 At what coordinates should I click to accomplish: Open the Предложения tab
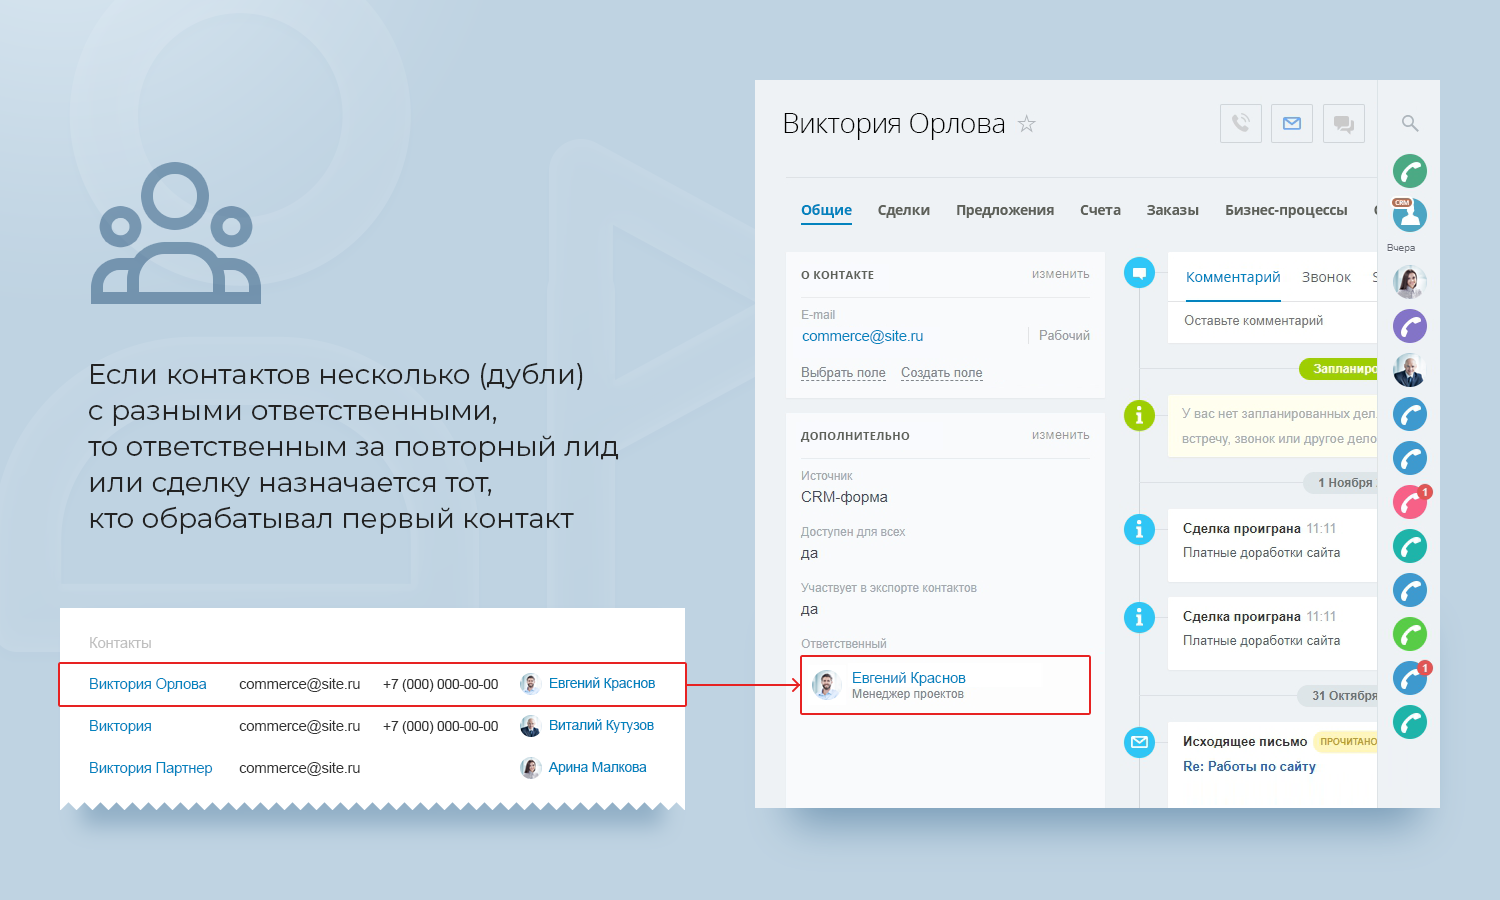click(x=1005, y=210)
